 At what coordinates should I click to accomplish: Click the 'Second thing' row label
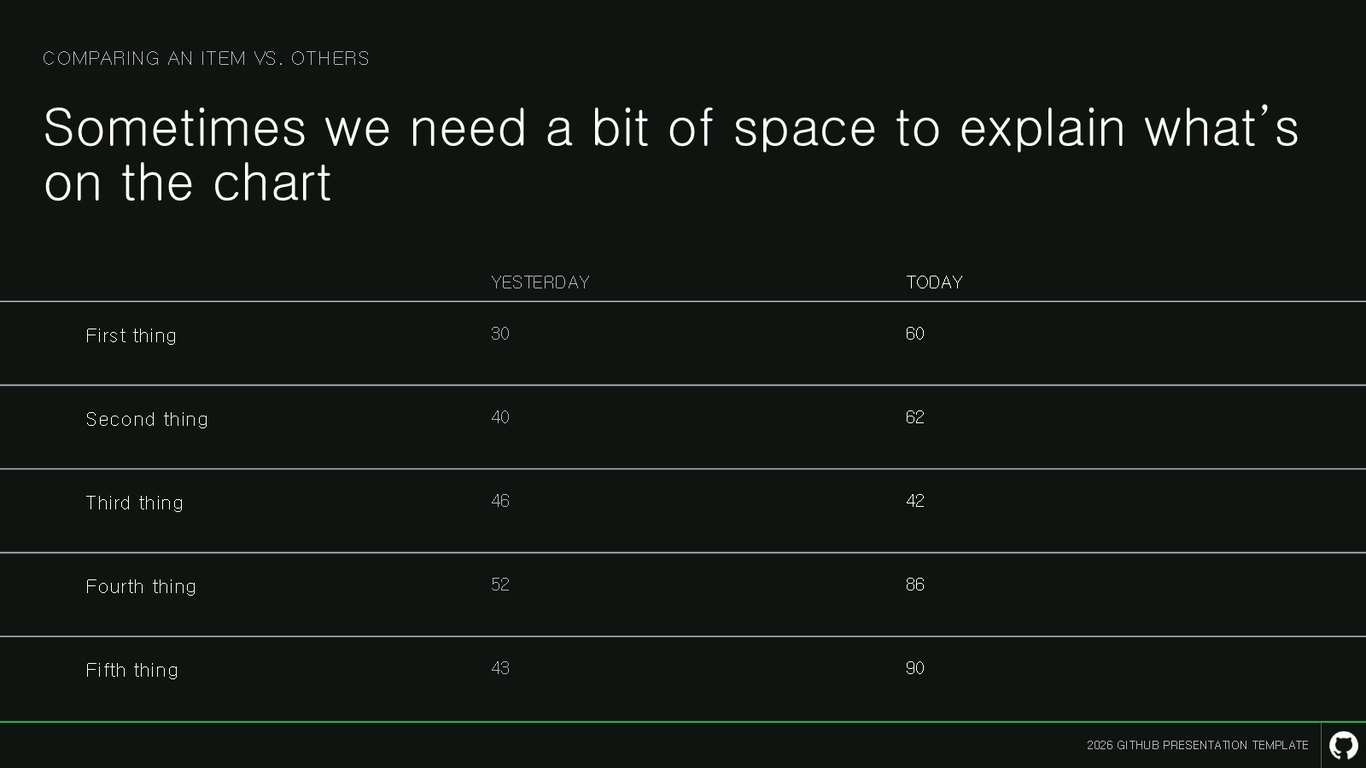[147, 419]
